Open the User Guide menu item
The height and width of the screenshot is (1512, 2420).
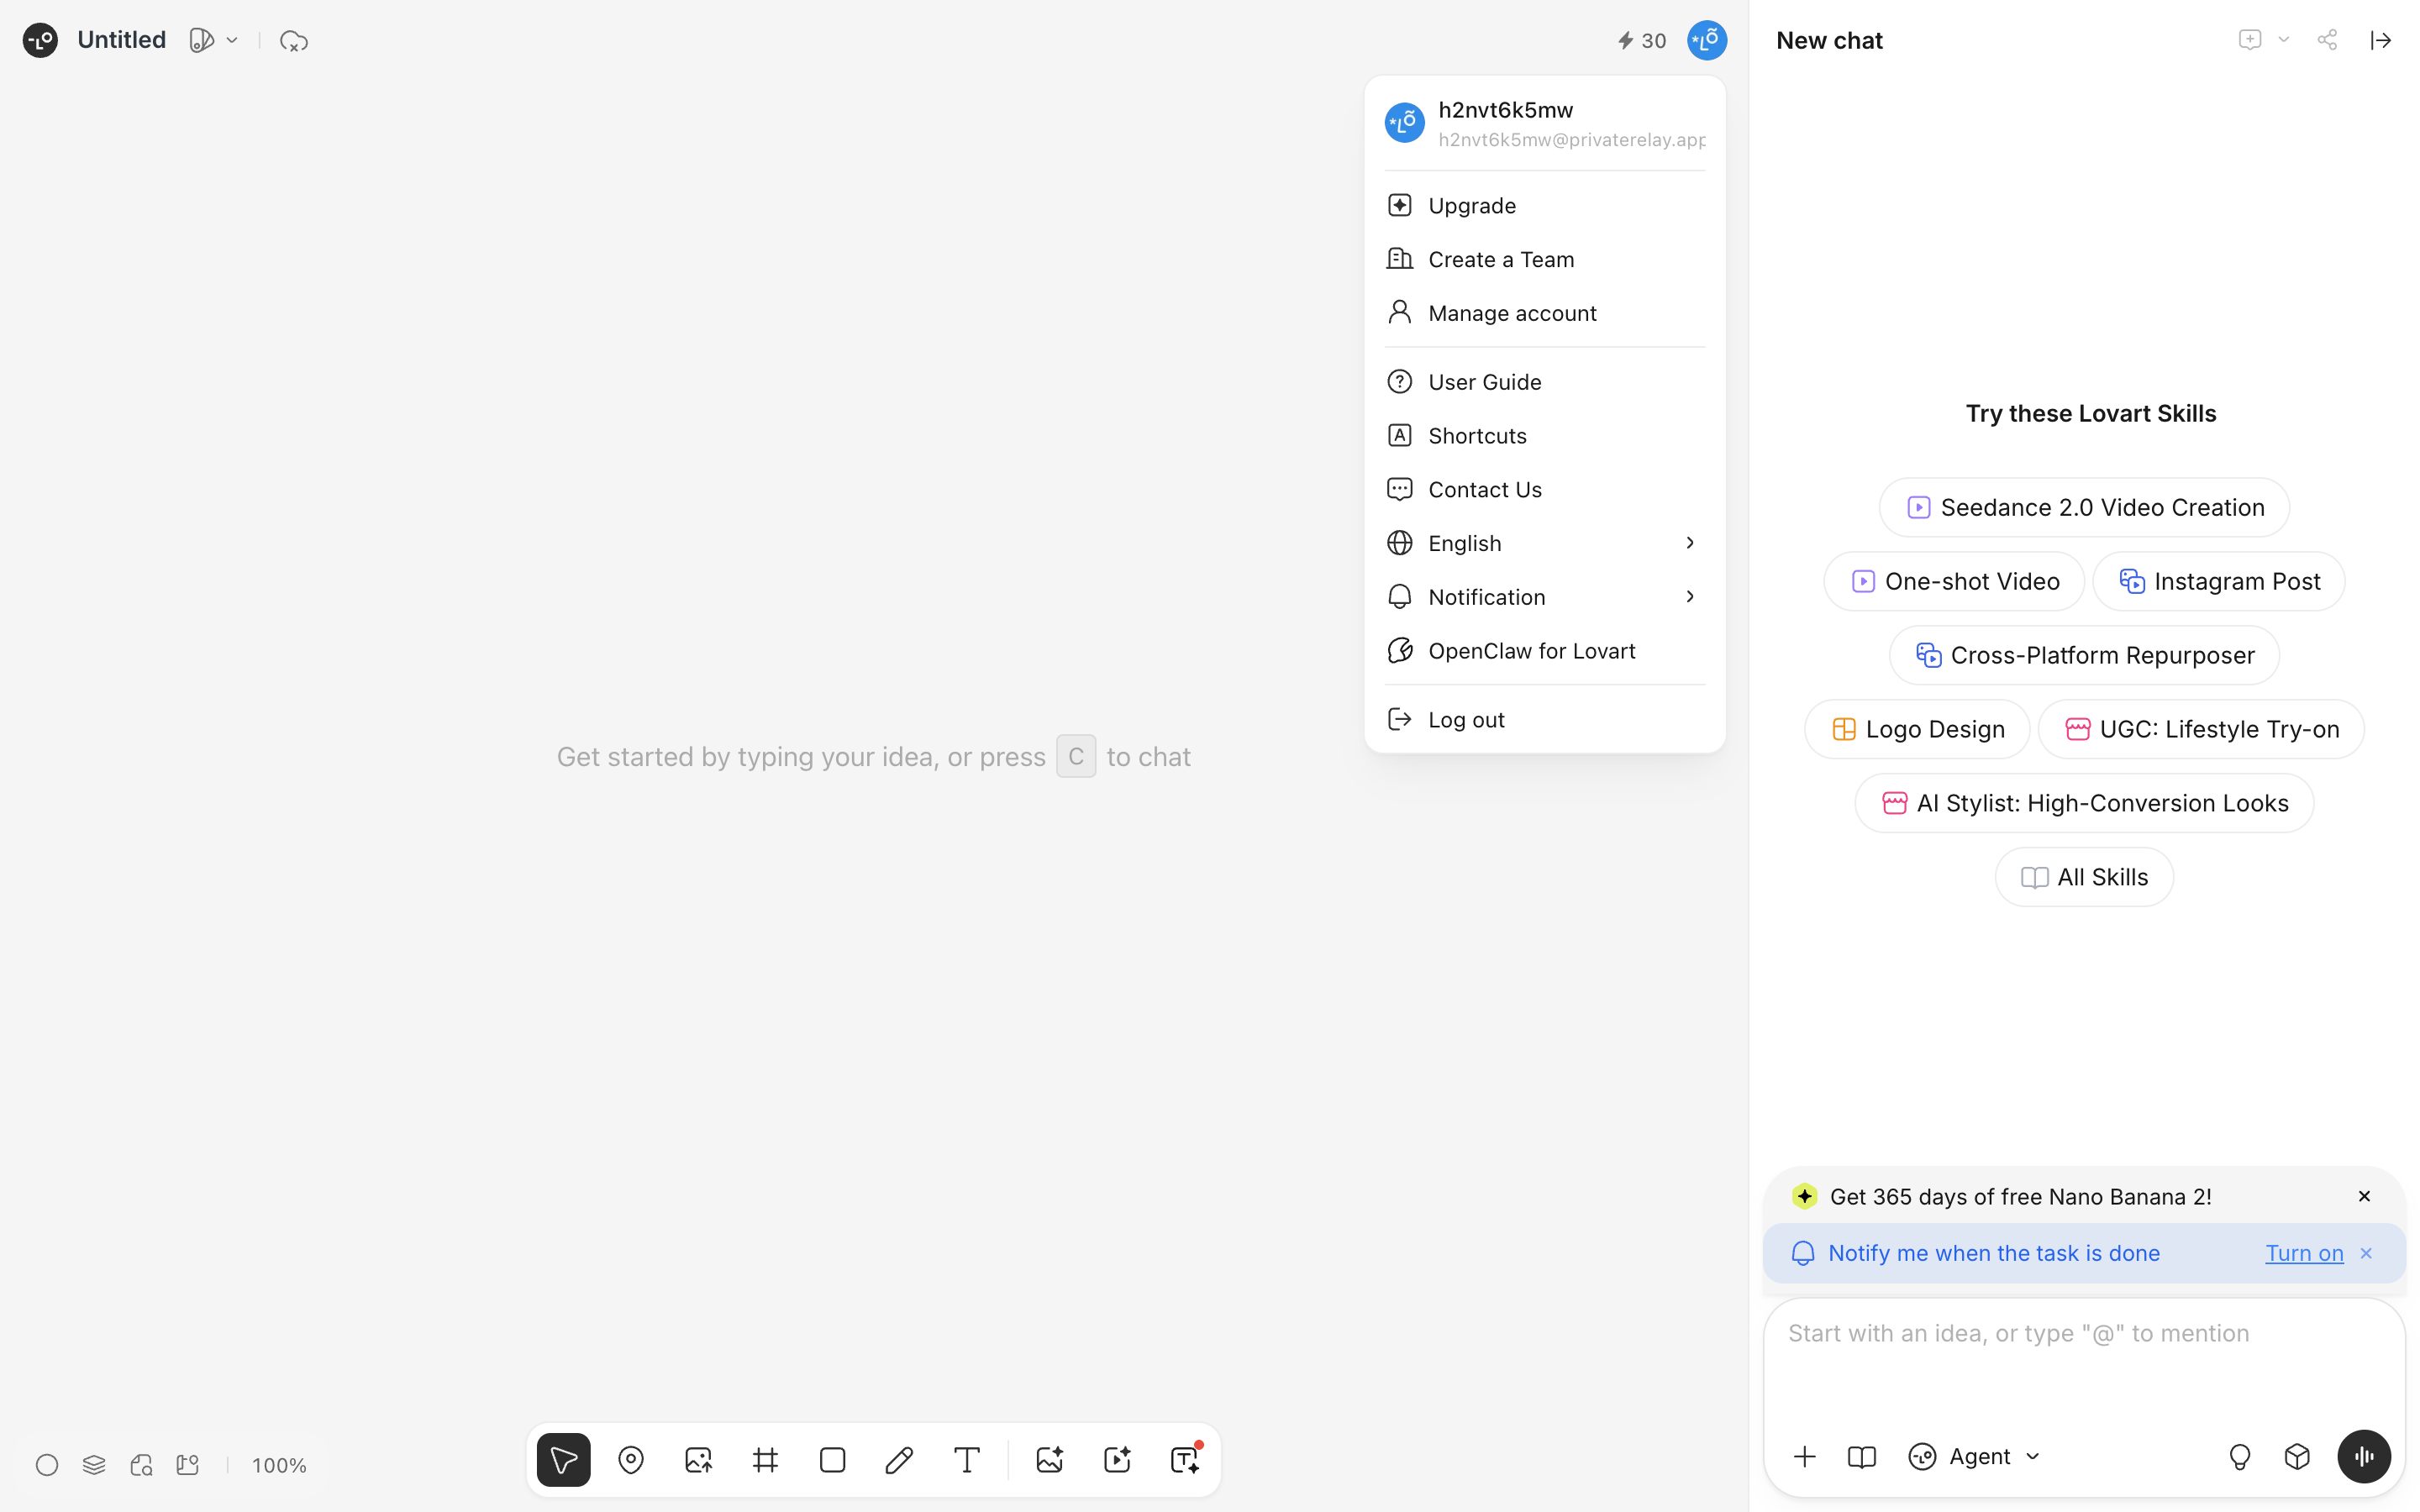click(x=1545, y=382)
